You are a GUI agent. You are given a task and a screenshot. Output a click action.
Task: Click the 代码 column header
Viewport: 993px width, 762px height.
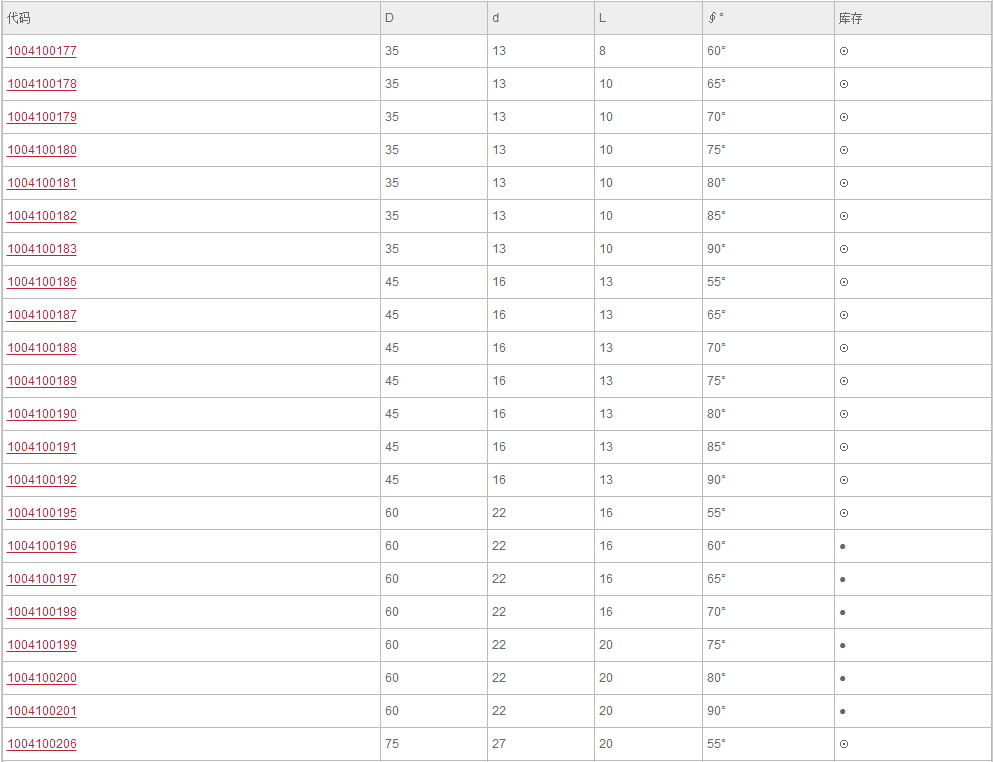tap(18, 18)
